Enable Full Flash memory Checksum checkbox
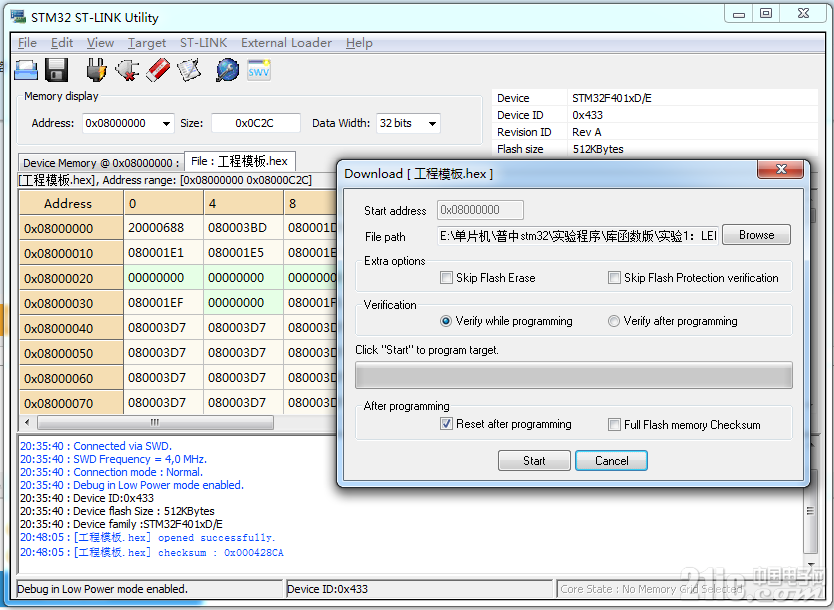The height and width of the screenshot is (610, 834). click(x=614, y=424)
